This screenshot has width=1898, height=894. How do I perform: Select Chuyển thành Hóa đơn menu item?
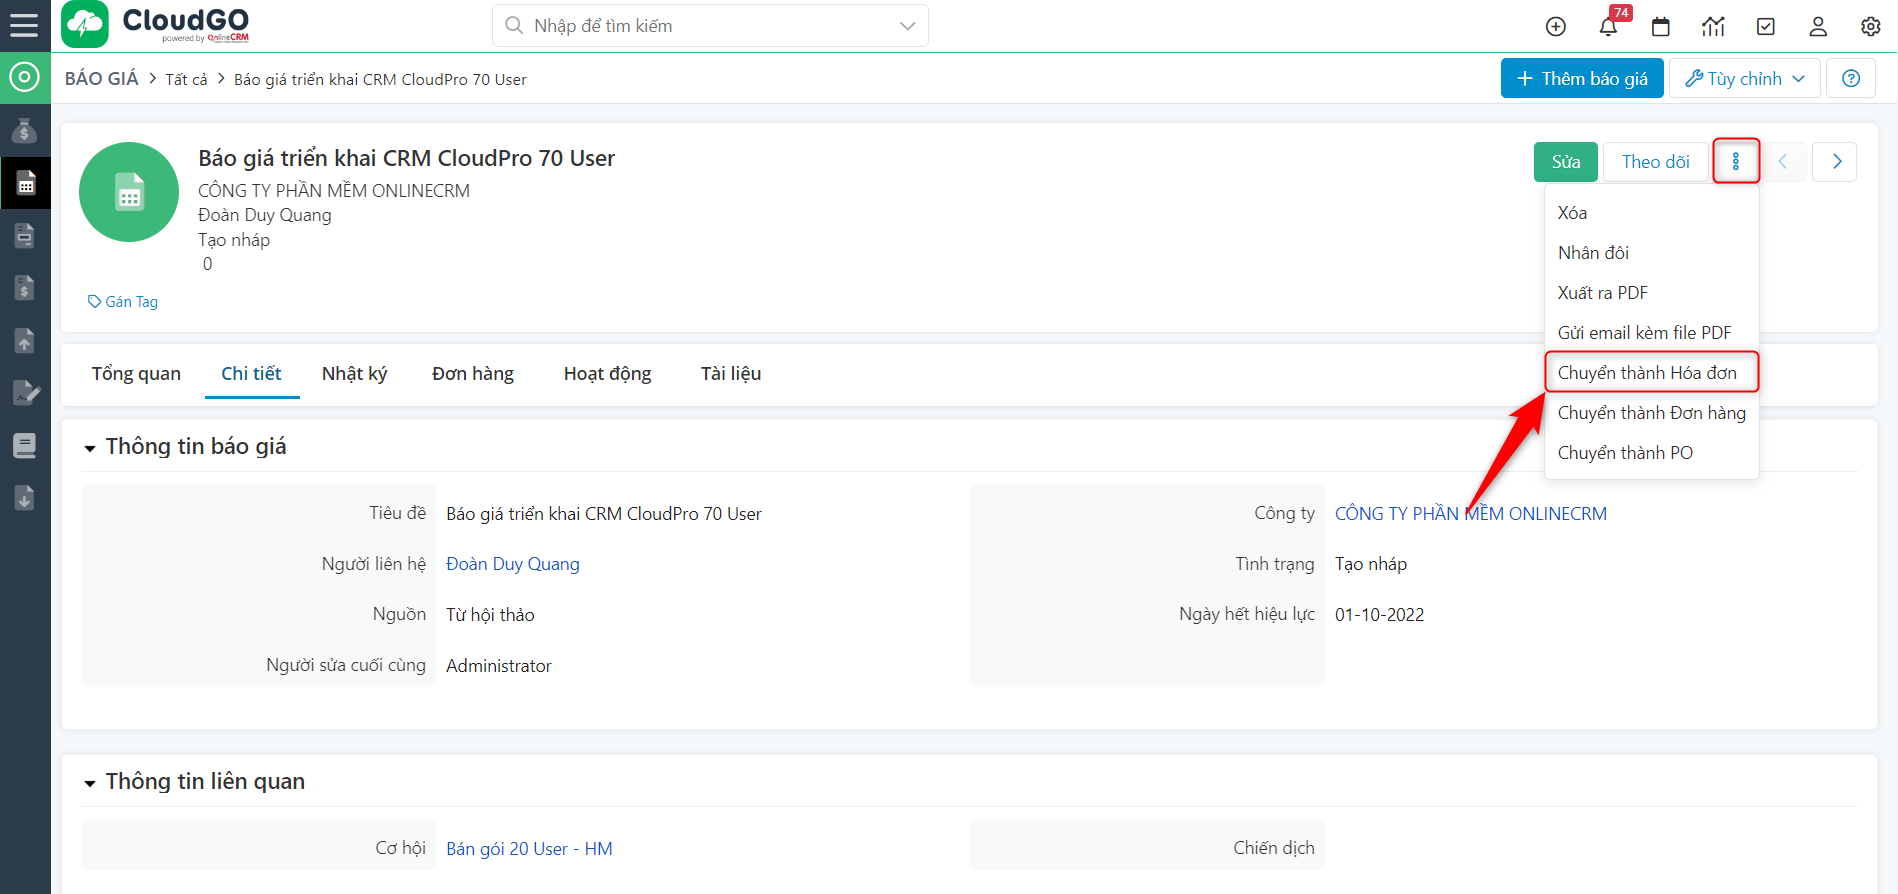(x=1647, y=373)
